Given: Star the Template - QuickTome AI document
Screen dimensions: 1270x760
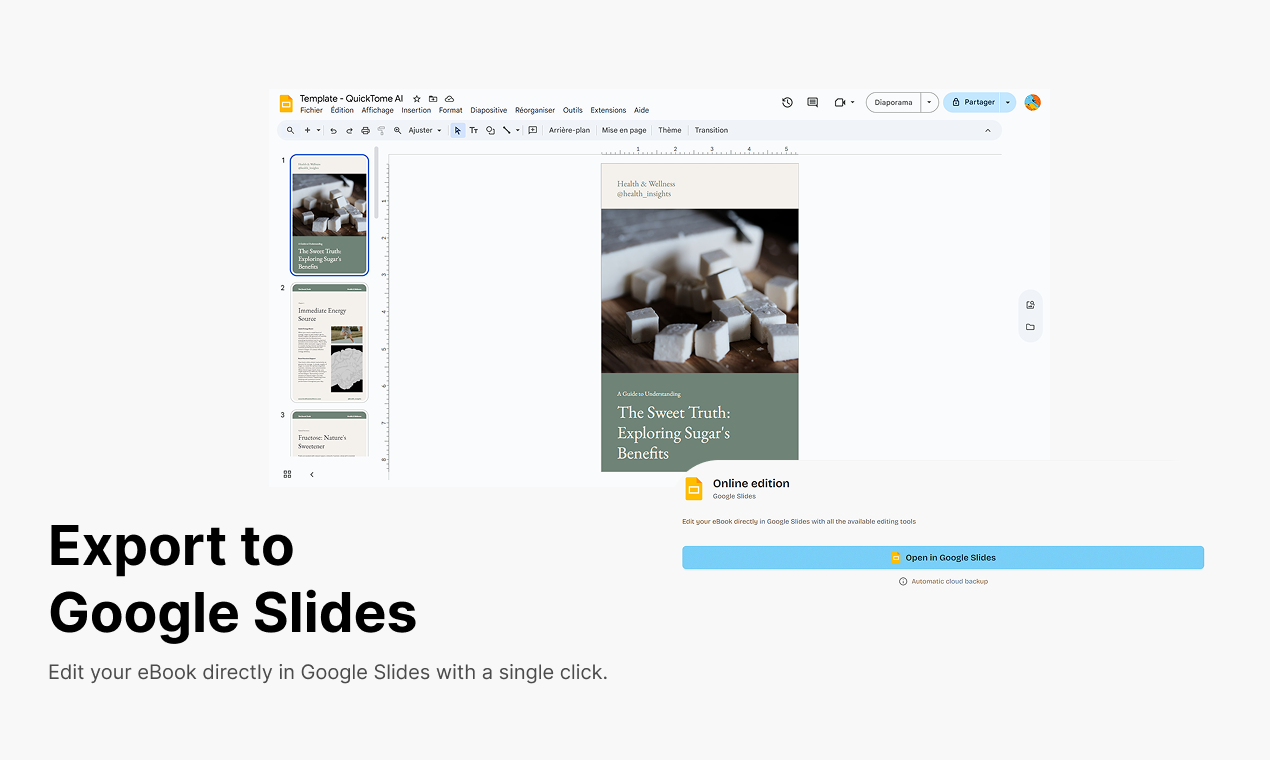Looking at the screenshot, I should pyautogui.click(x=417, y=99).
